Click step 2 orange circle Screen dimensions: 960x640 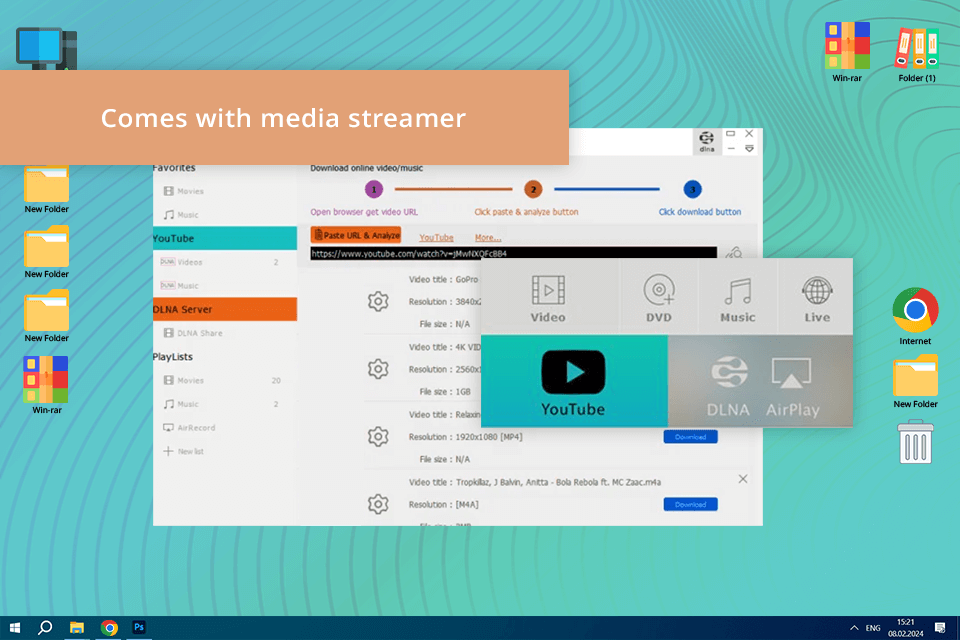533,189
